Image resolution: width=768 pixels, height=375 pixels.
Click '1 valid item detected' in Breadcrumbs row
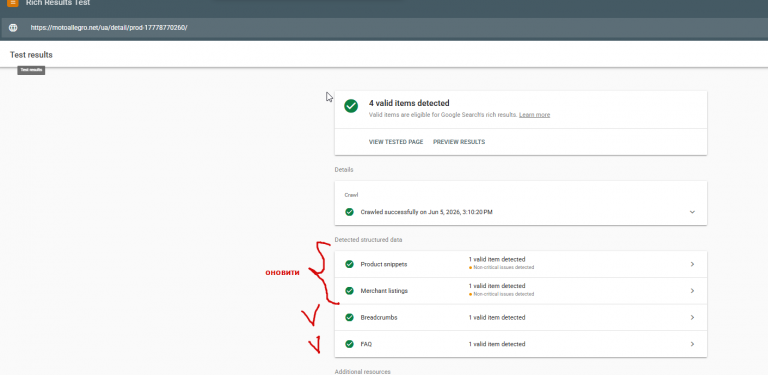497,318
